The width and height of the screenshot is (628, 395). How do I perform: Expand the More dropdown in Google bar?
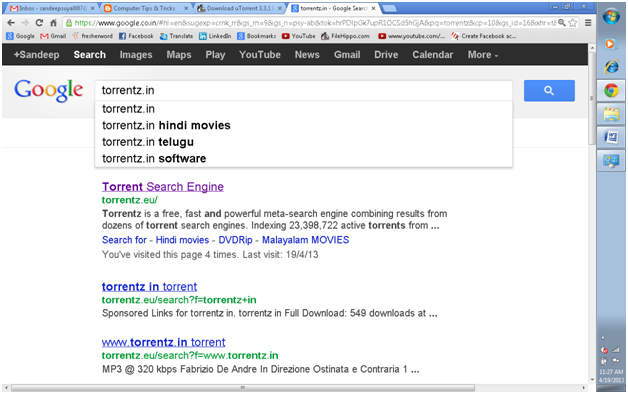(x=483, y=55)
